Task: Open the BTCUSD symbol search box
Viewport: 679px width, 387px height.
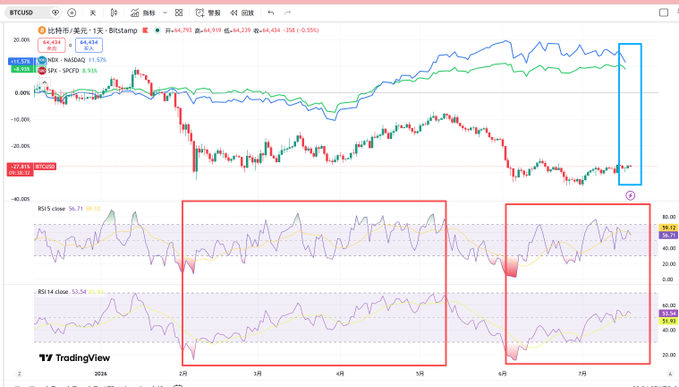Action: (27, 13)
